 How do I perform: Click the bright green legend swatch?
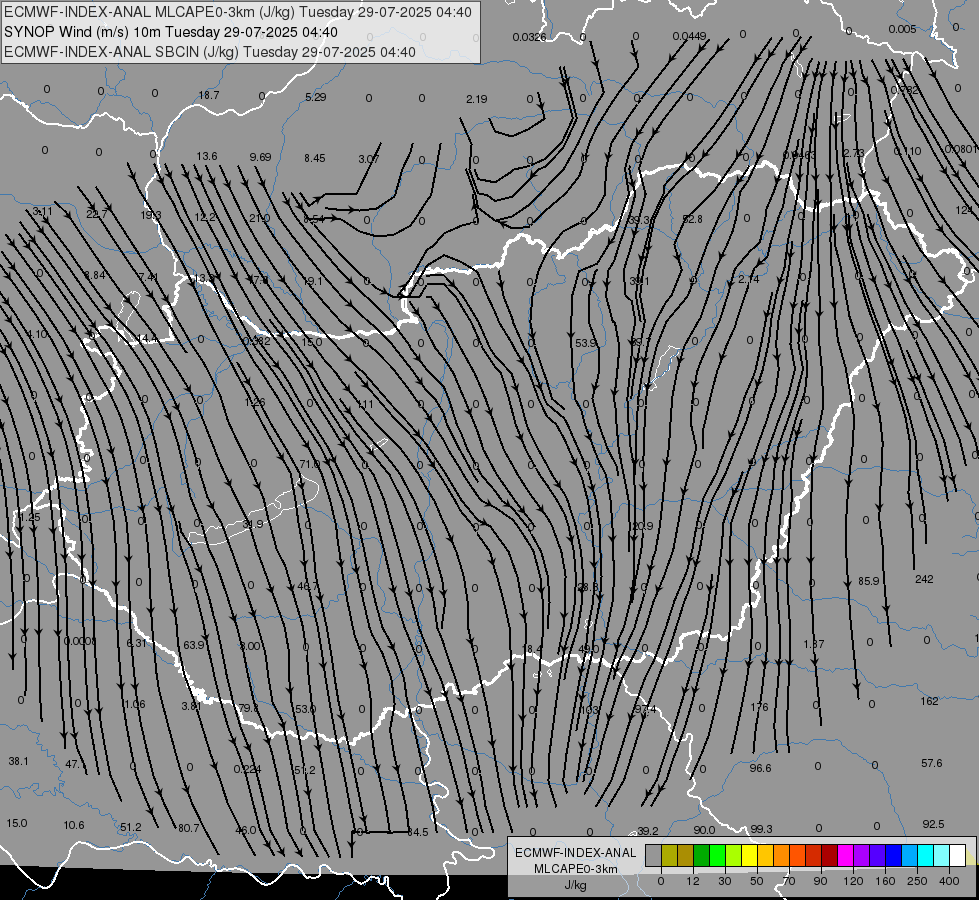717,855
